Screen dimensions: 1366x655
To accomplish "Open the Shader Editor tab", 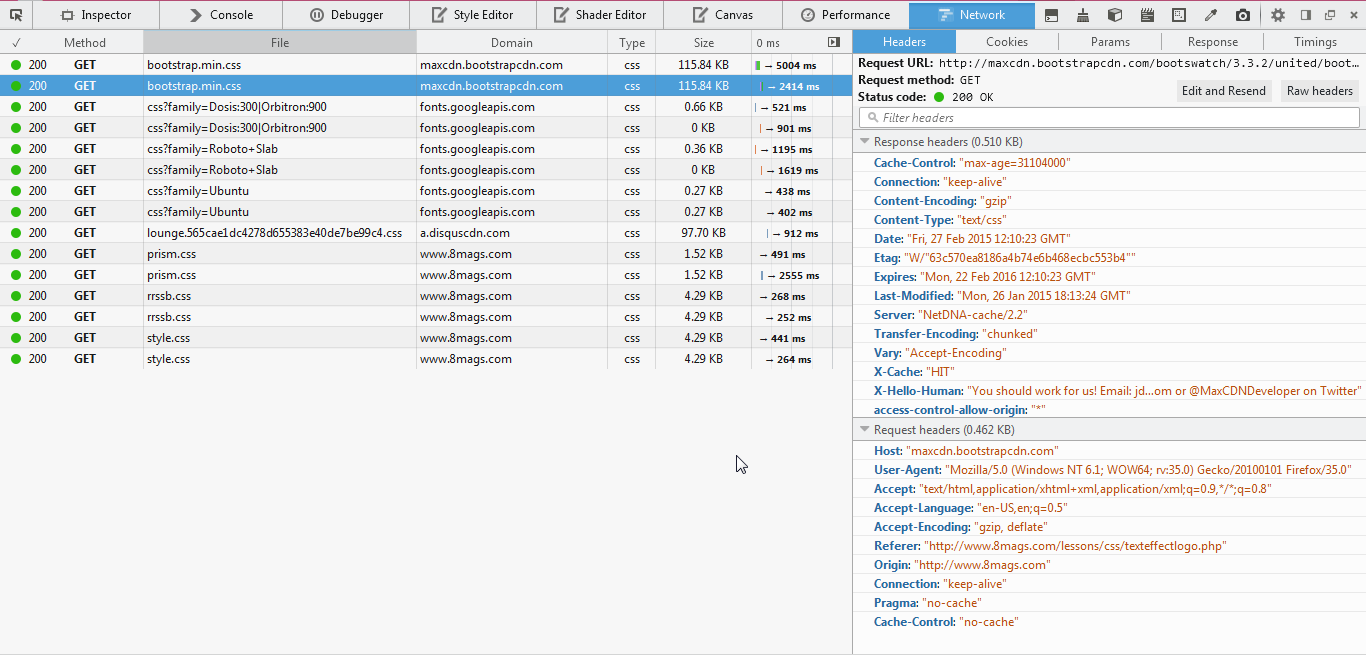I will coord(599,15).
